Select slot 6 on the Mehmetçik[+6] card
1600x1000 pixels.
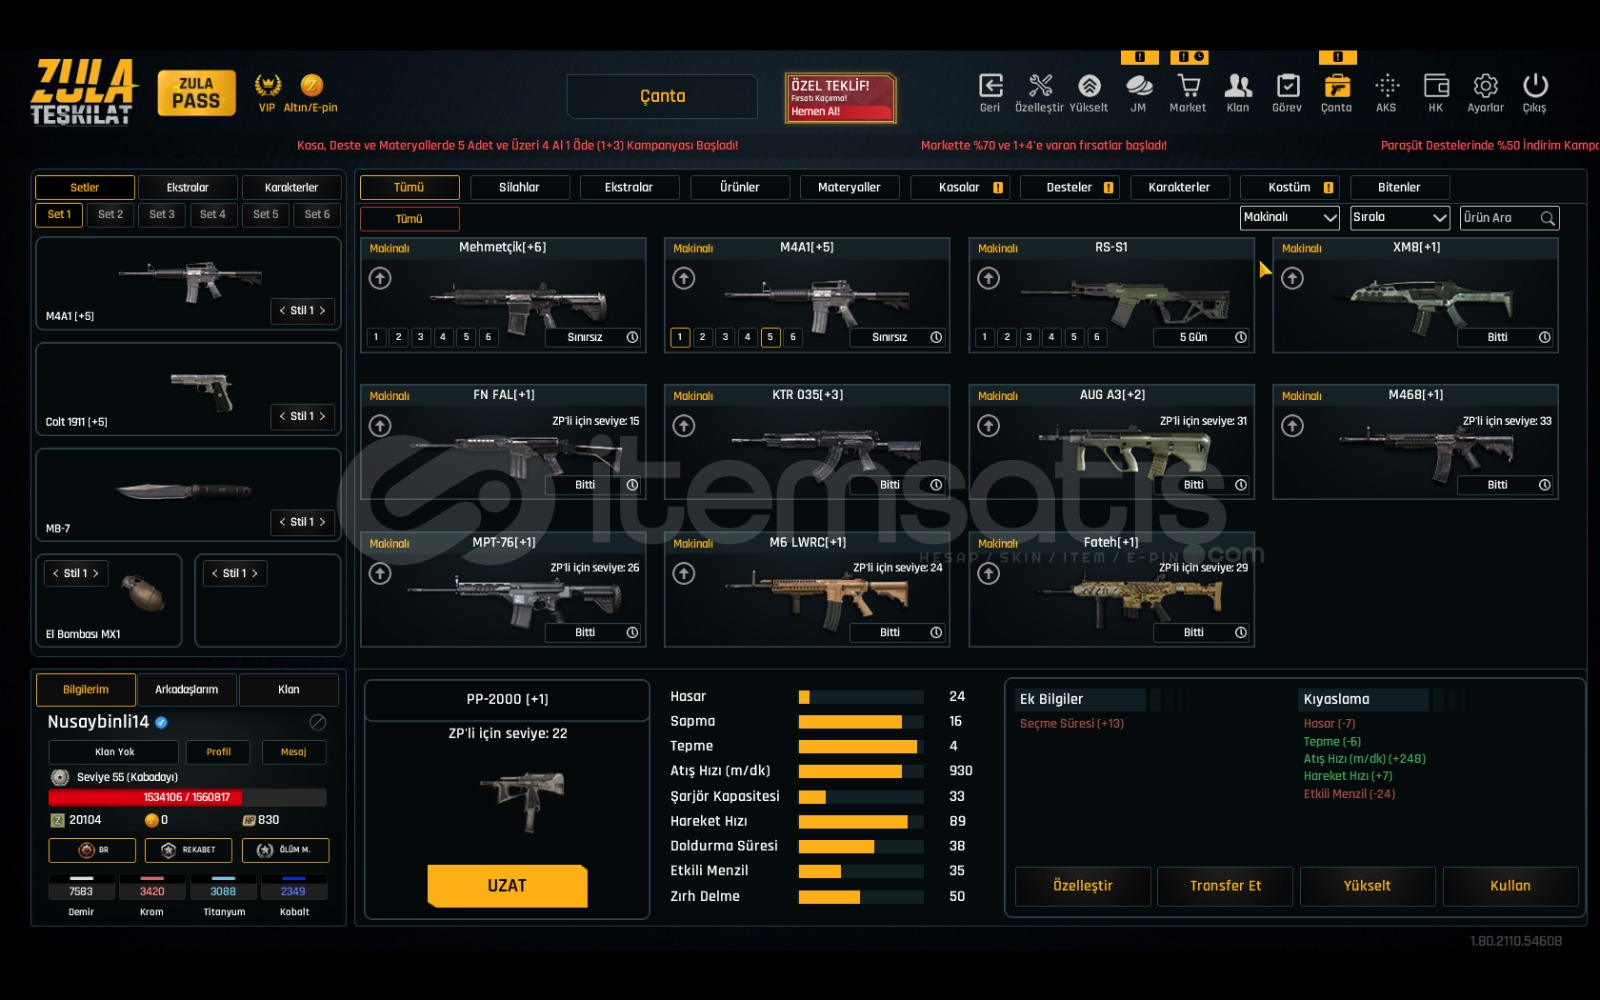click(488, 337)
